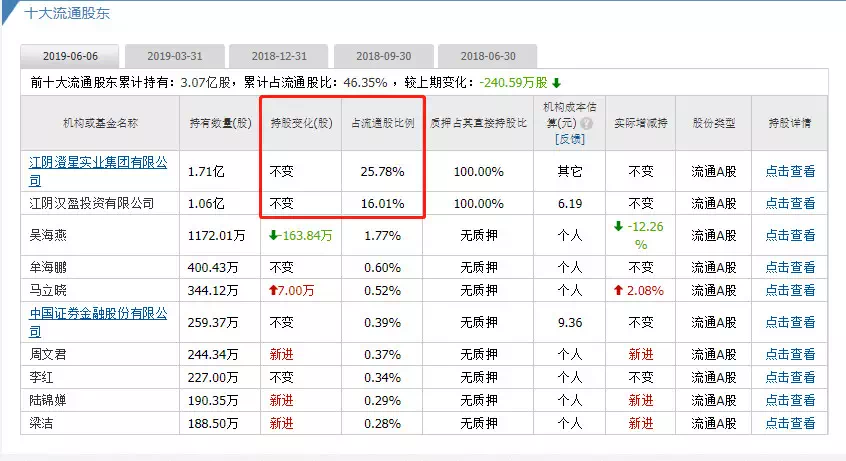Switch to the 2019-03-31 tab
This screenshot has height=461, width=846.
pyautogui.click(x=172, y=56)
